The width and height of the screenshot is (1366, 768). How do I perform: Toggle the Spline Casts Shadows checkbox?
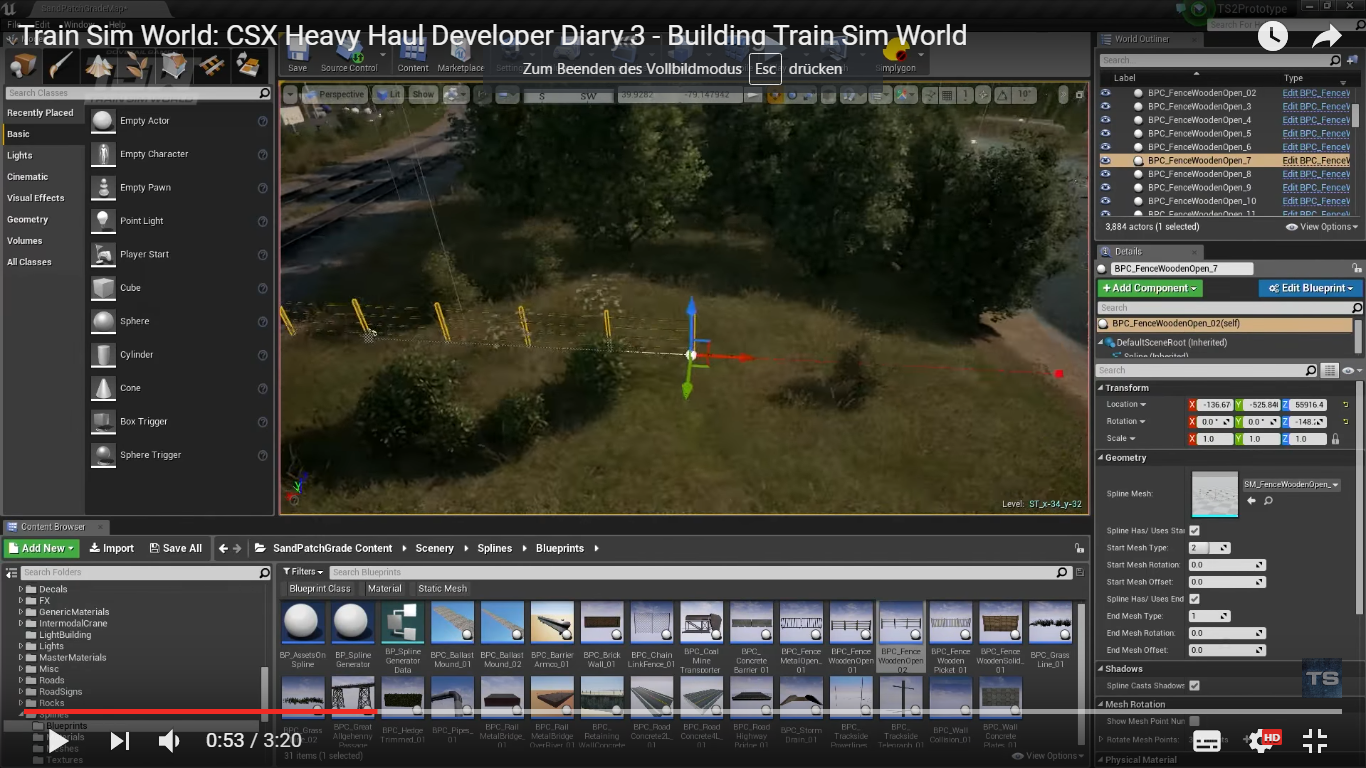point(1194,686)
